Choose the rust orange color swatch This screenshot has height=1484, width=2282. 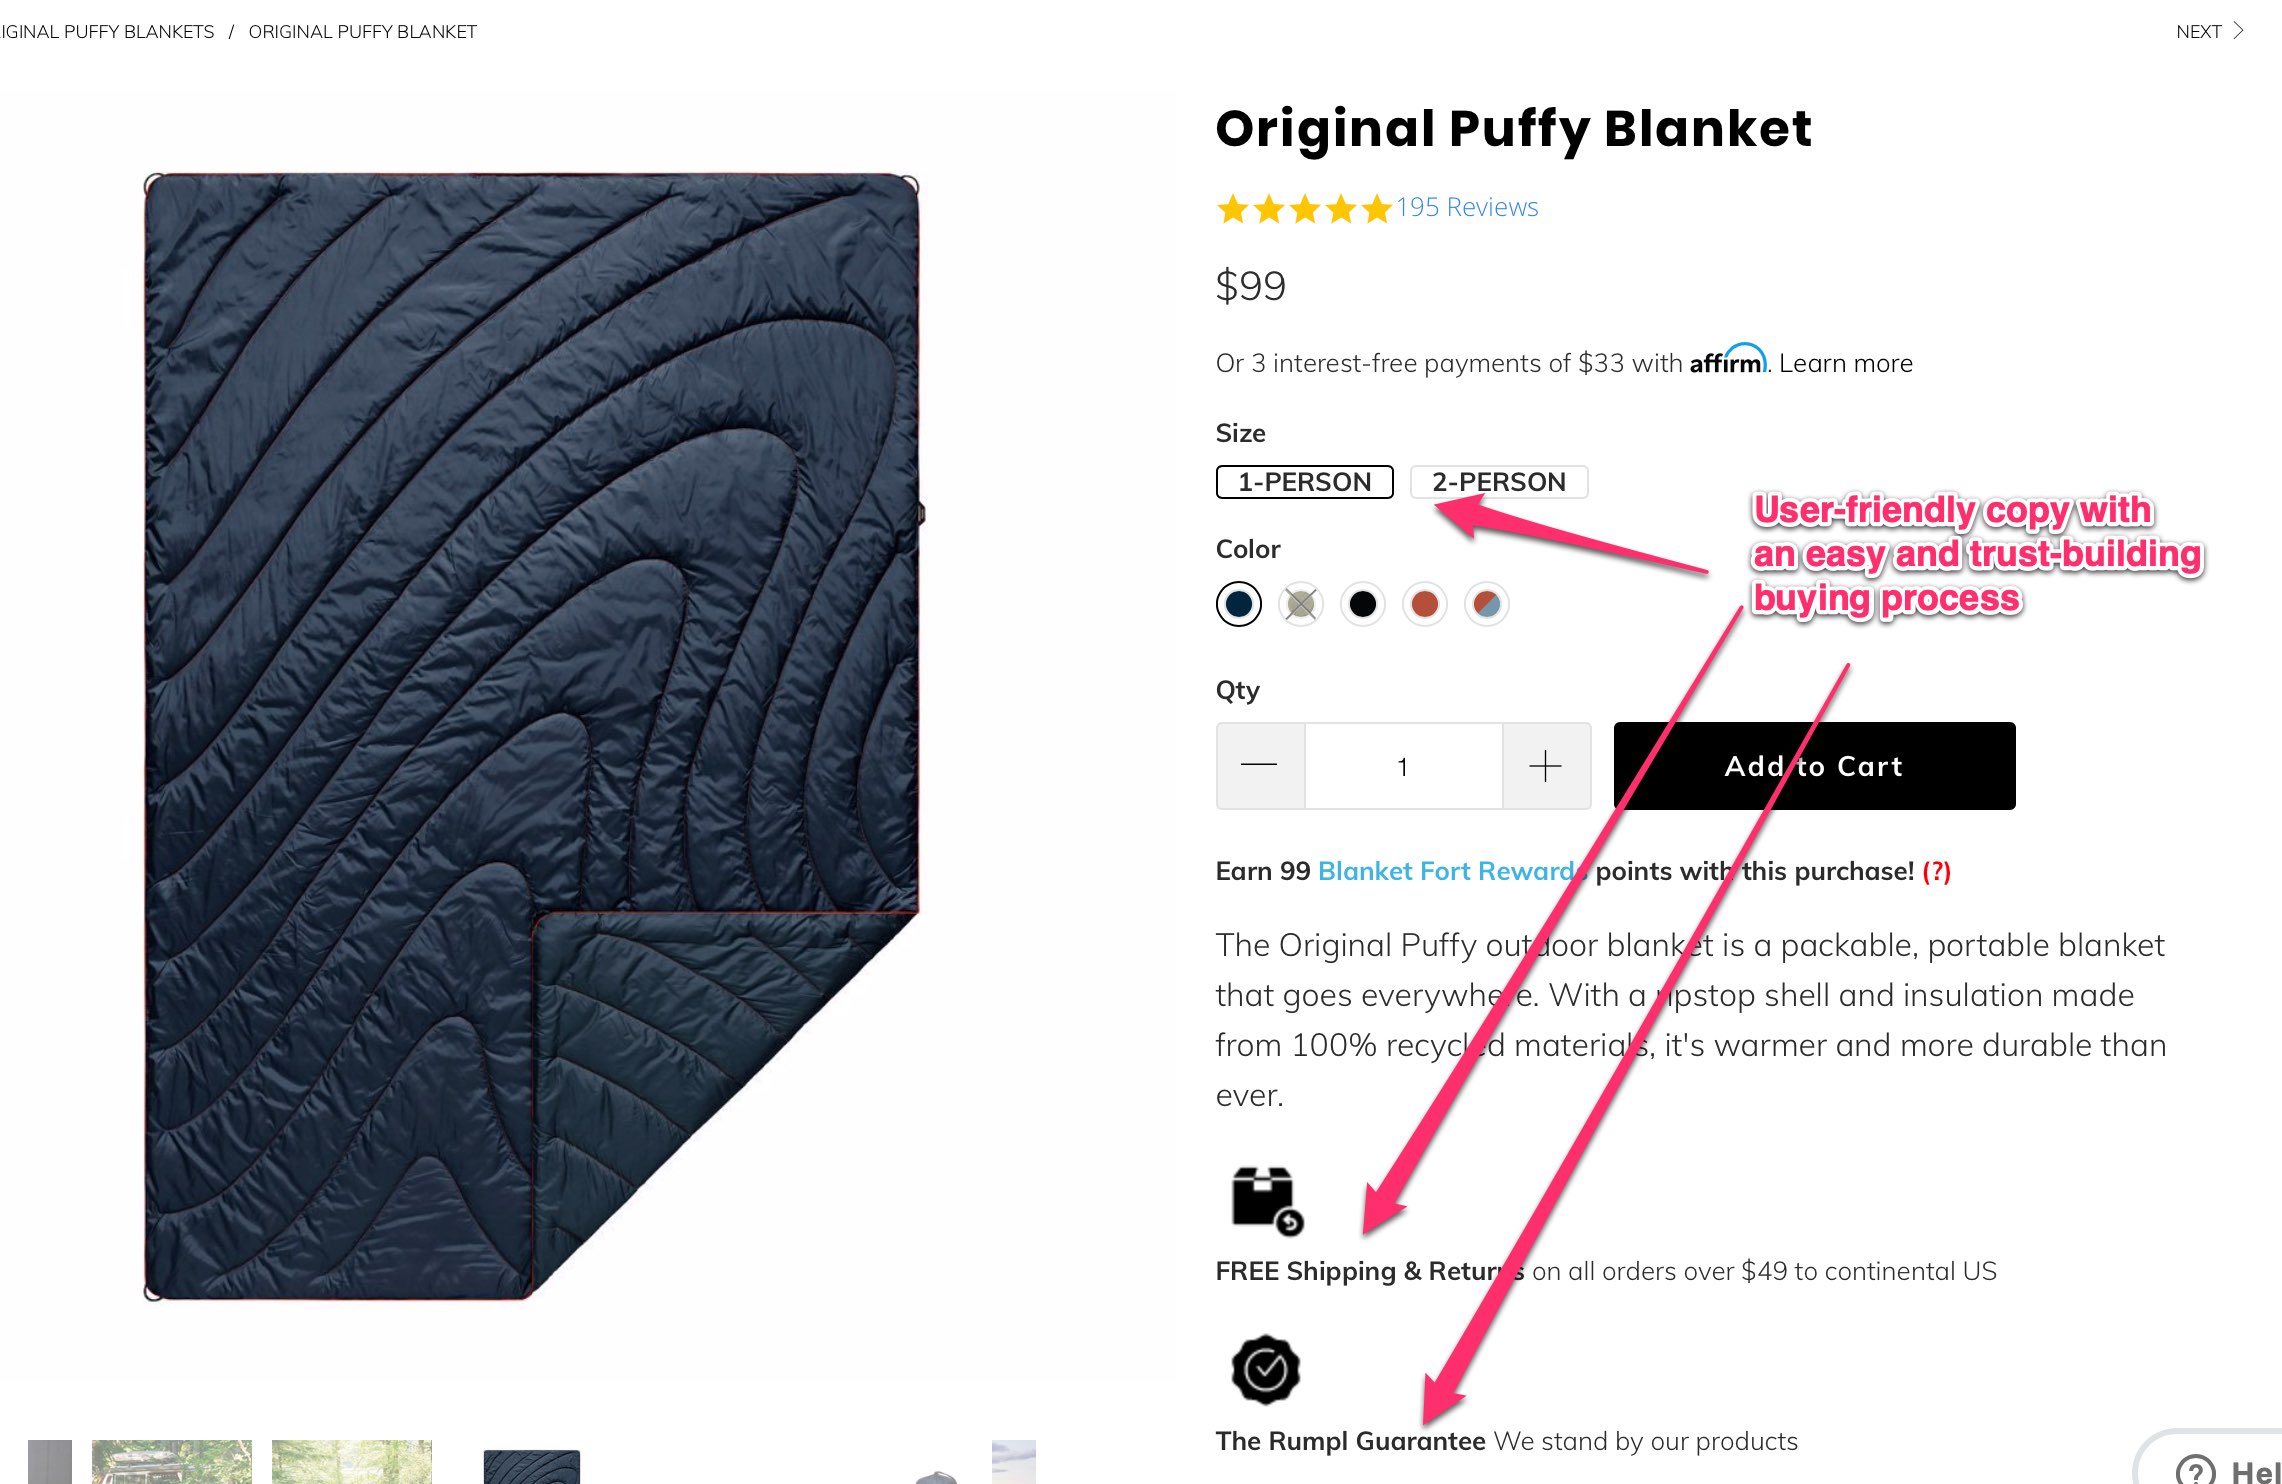click(1424, 604)
